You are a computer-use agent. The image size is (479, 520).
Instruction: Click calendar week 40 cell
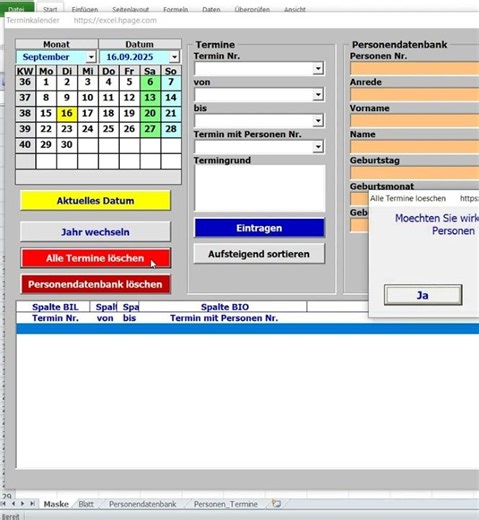pyautogui.click(x=25, y=145)
